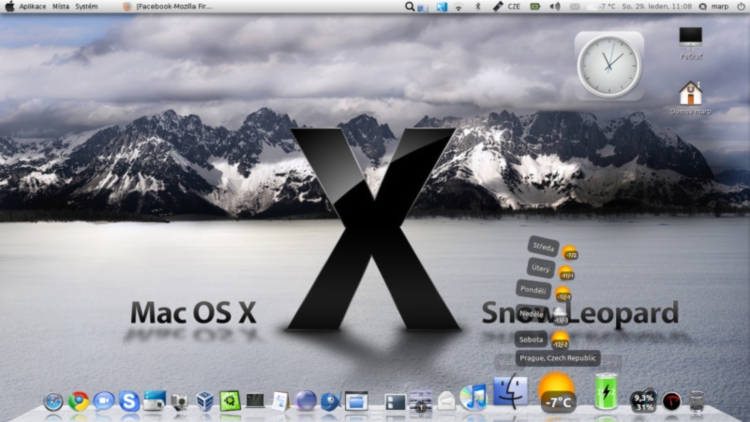Select the Středa forecast entry

[x=543, y=247]
